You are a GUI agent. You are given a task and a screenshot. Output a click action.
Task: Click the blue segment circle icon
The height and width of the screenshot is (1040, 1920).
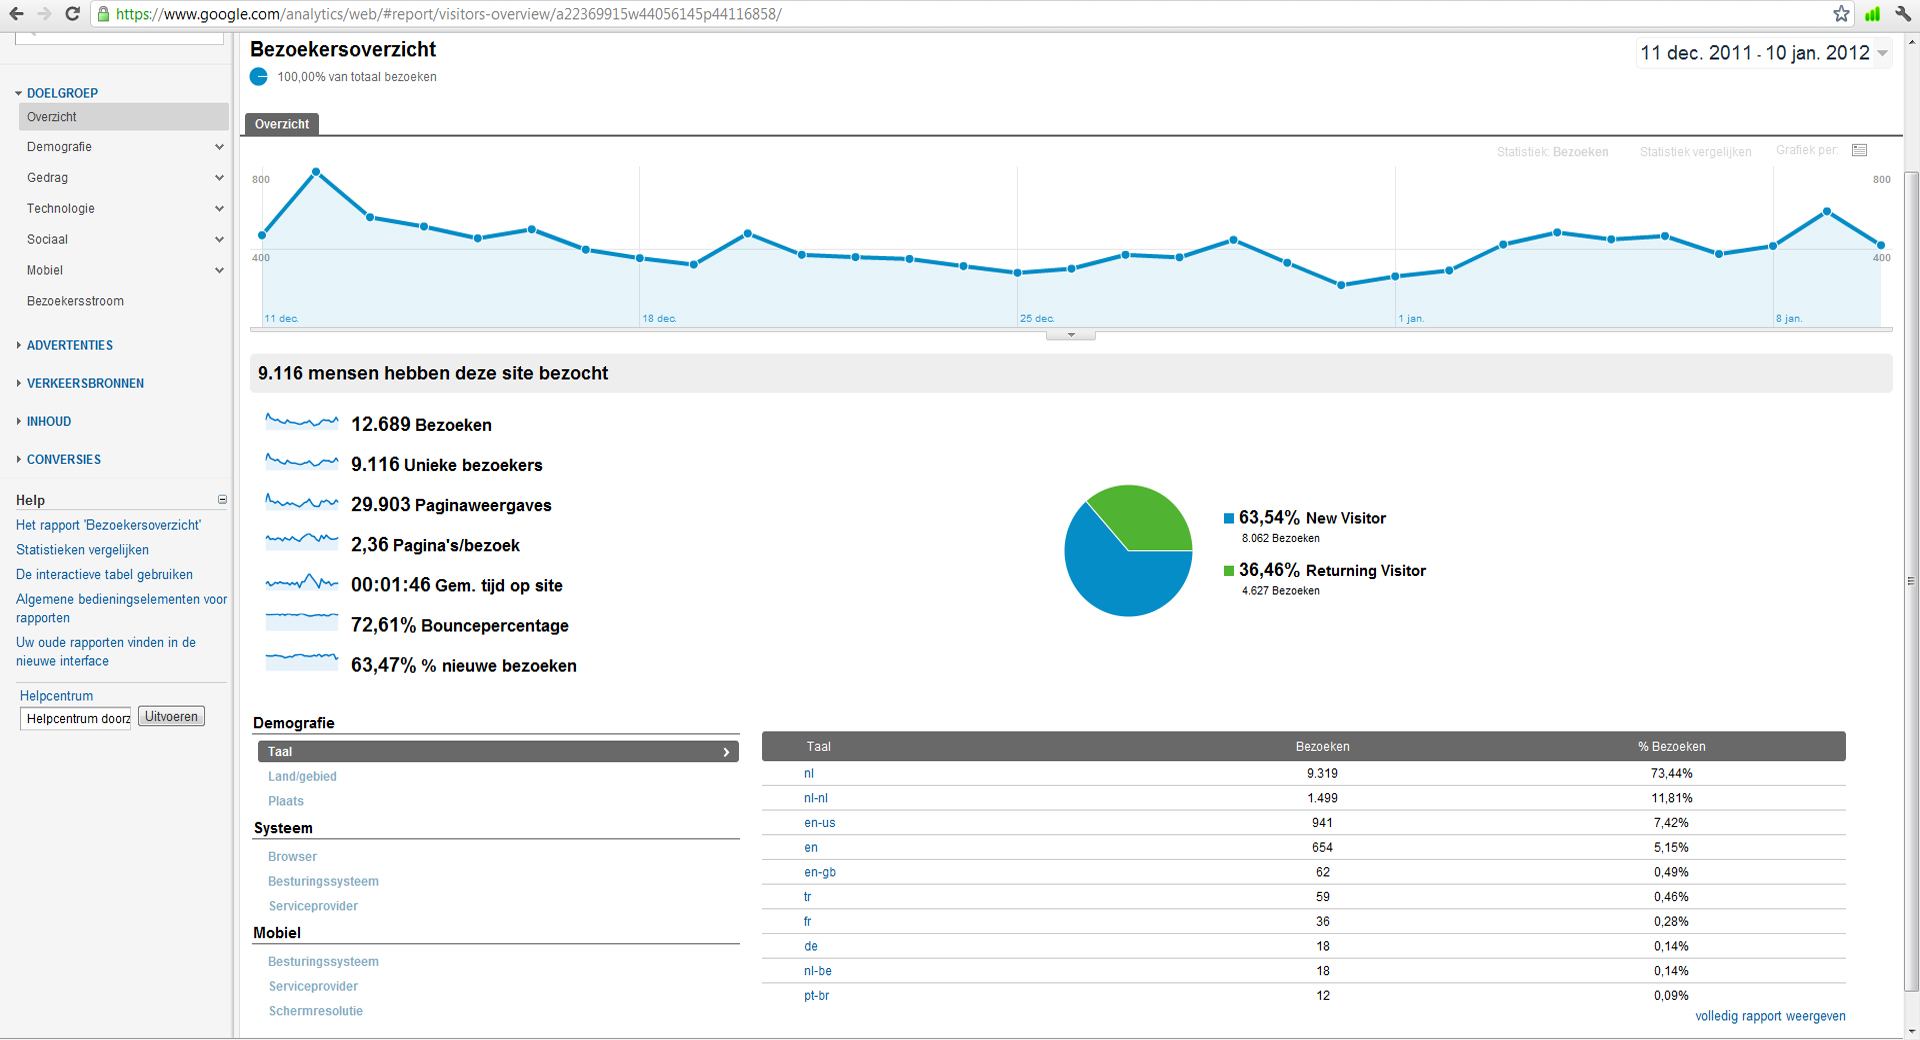coord(259,77)
